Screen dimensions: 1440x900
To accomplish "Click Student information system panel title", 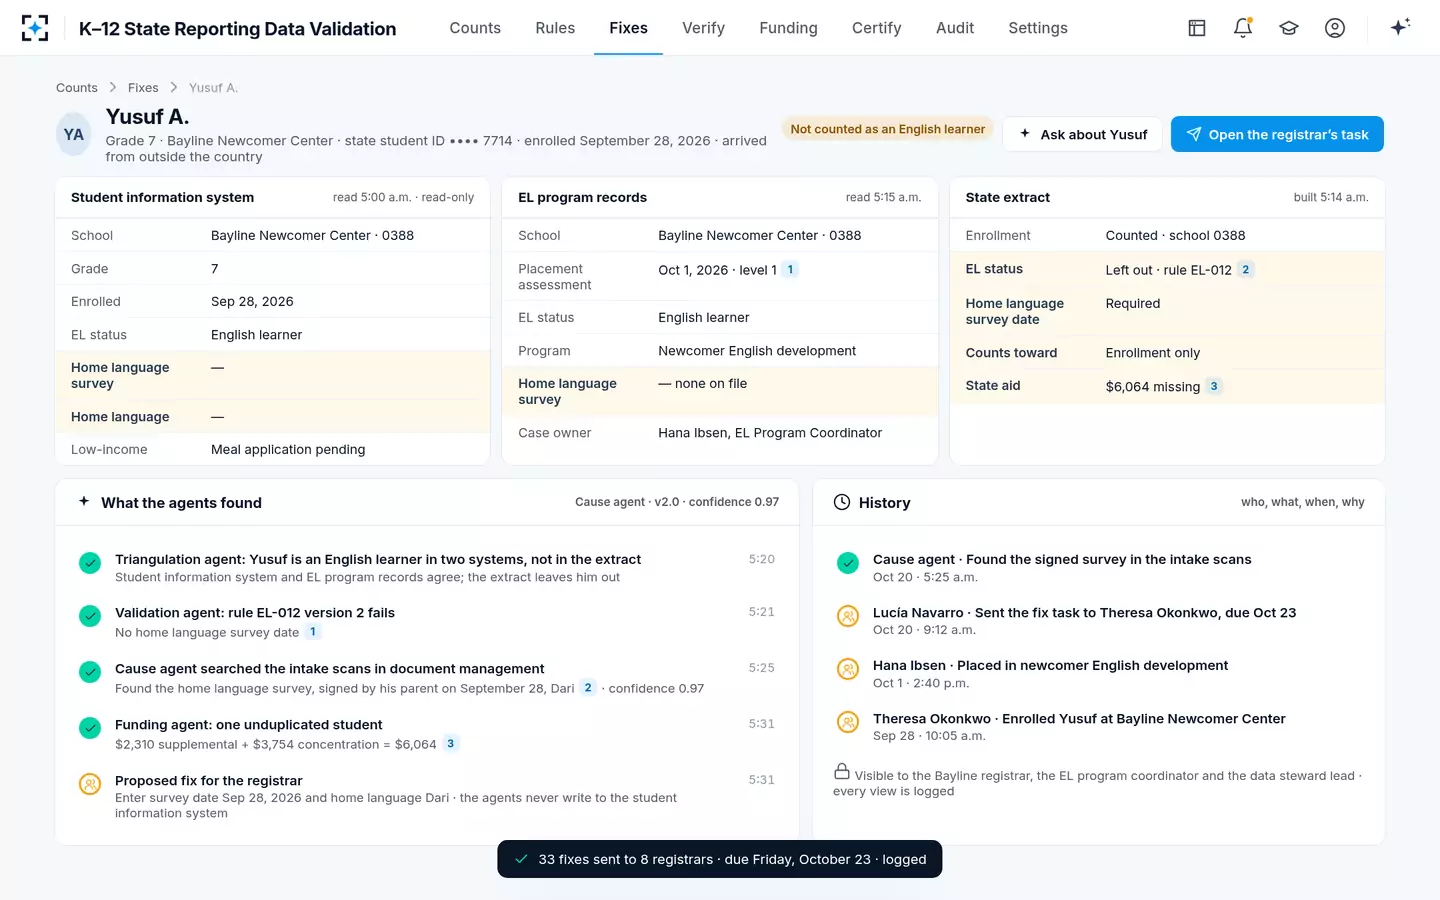I will 162,198.
